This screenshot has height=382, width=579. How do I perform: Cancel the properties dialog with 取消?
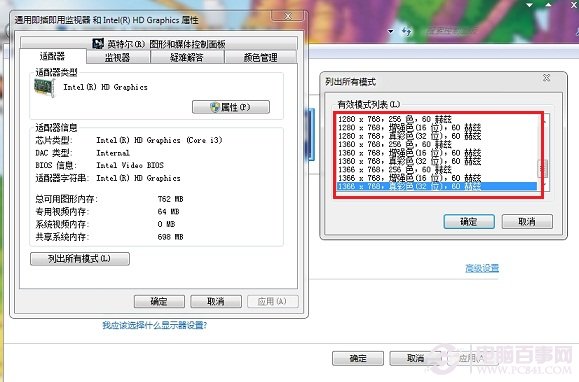216,302
